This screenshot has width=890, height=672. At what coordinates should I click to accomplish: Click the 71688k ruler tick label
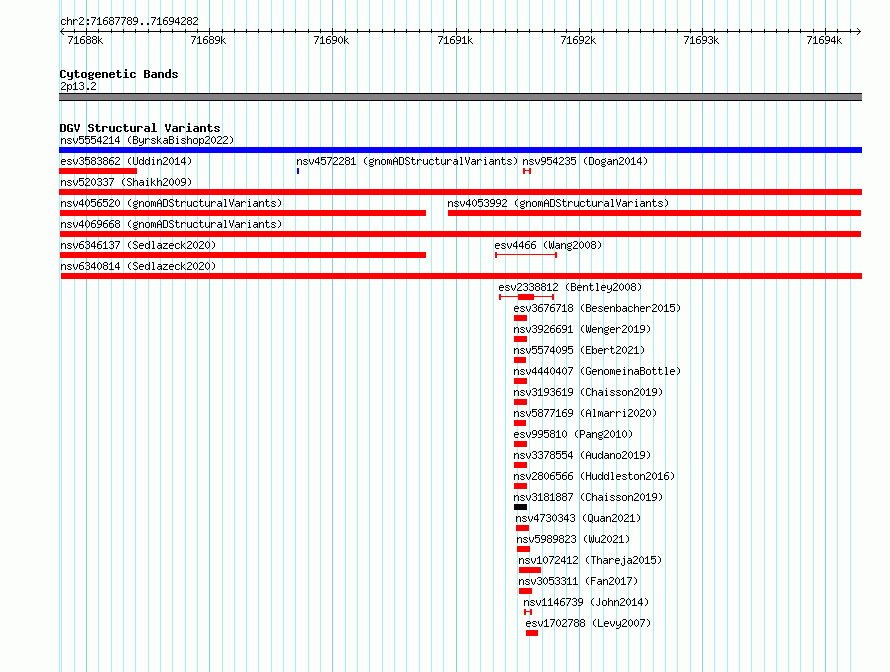click(85, 40)
